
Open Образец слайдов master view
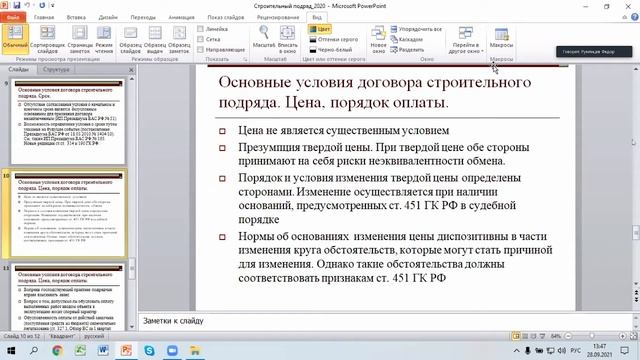[131, 40]
